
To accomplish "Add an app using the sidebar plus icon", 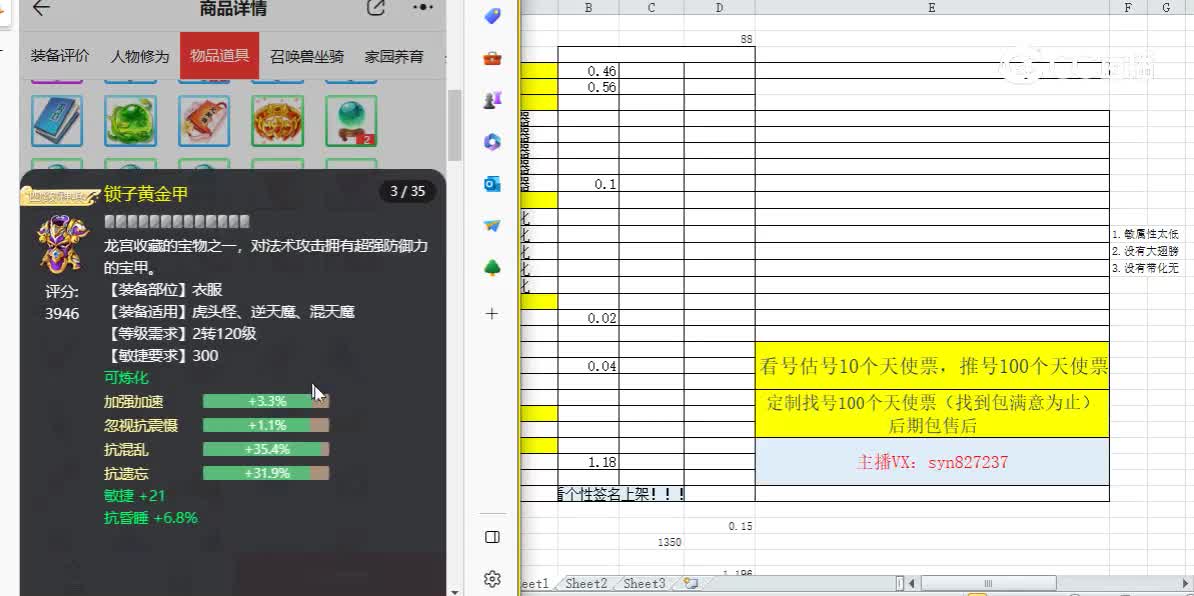I will click(492, 313).
